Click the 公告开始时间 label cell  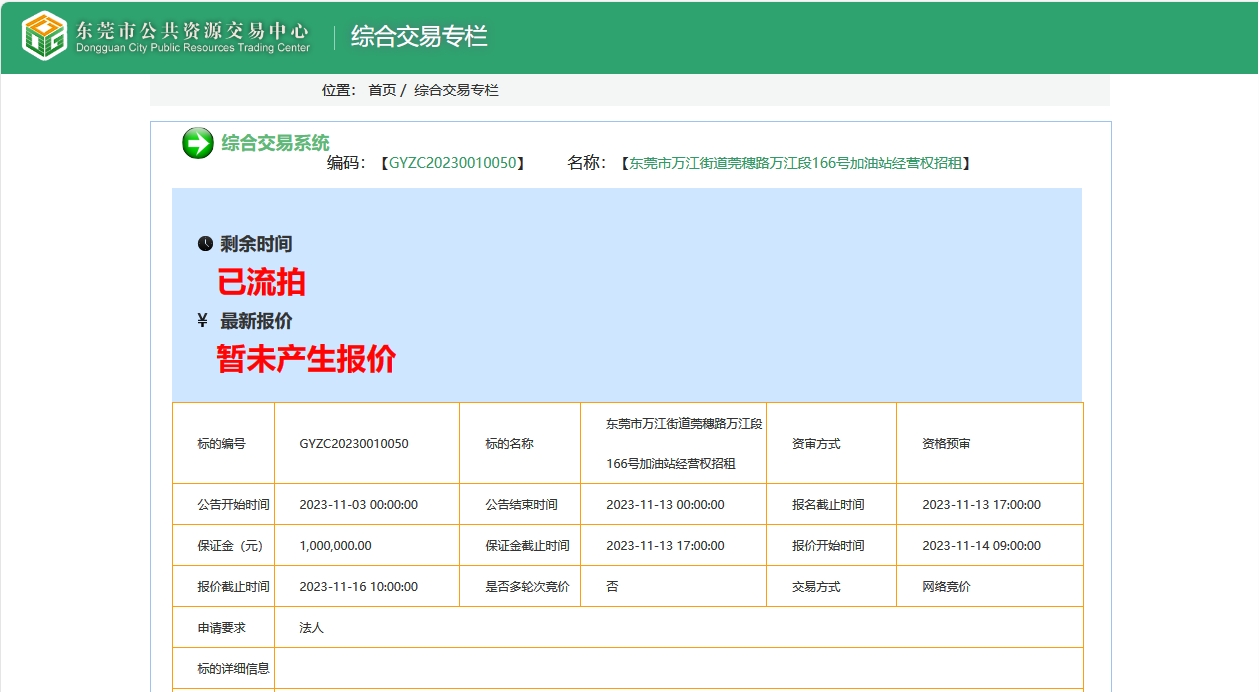(223, 504)
